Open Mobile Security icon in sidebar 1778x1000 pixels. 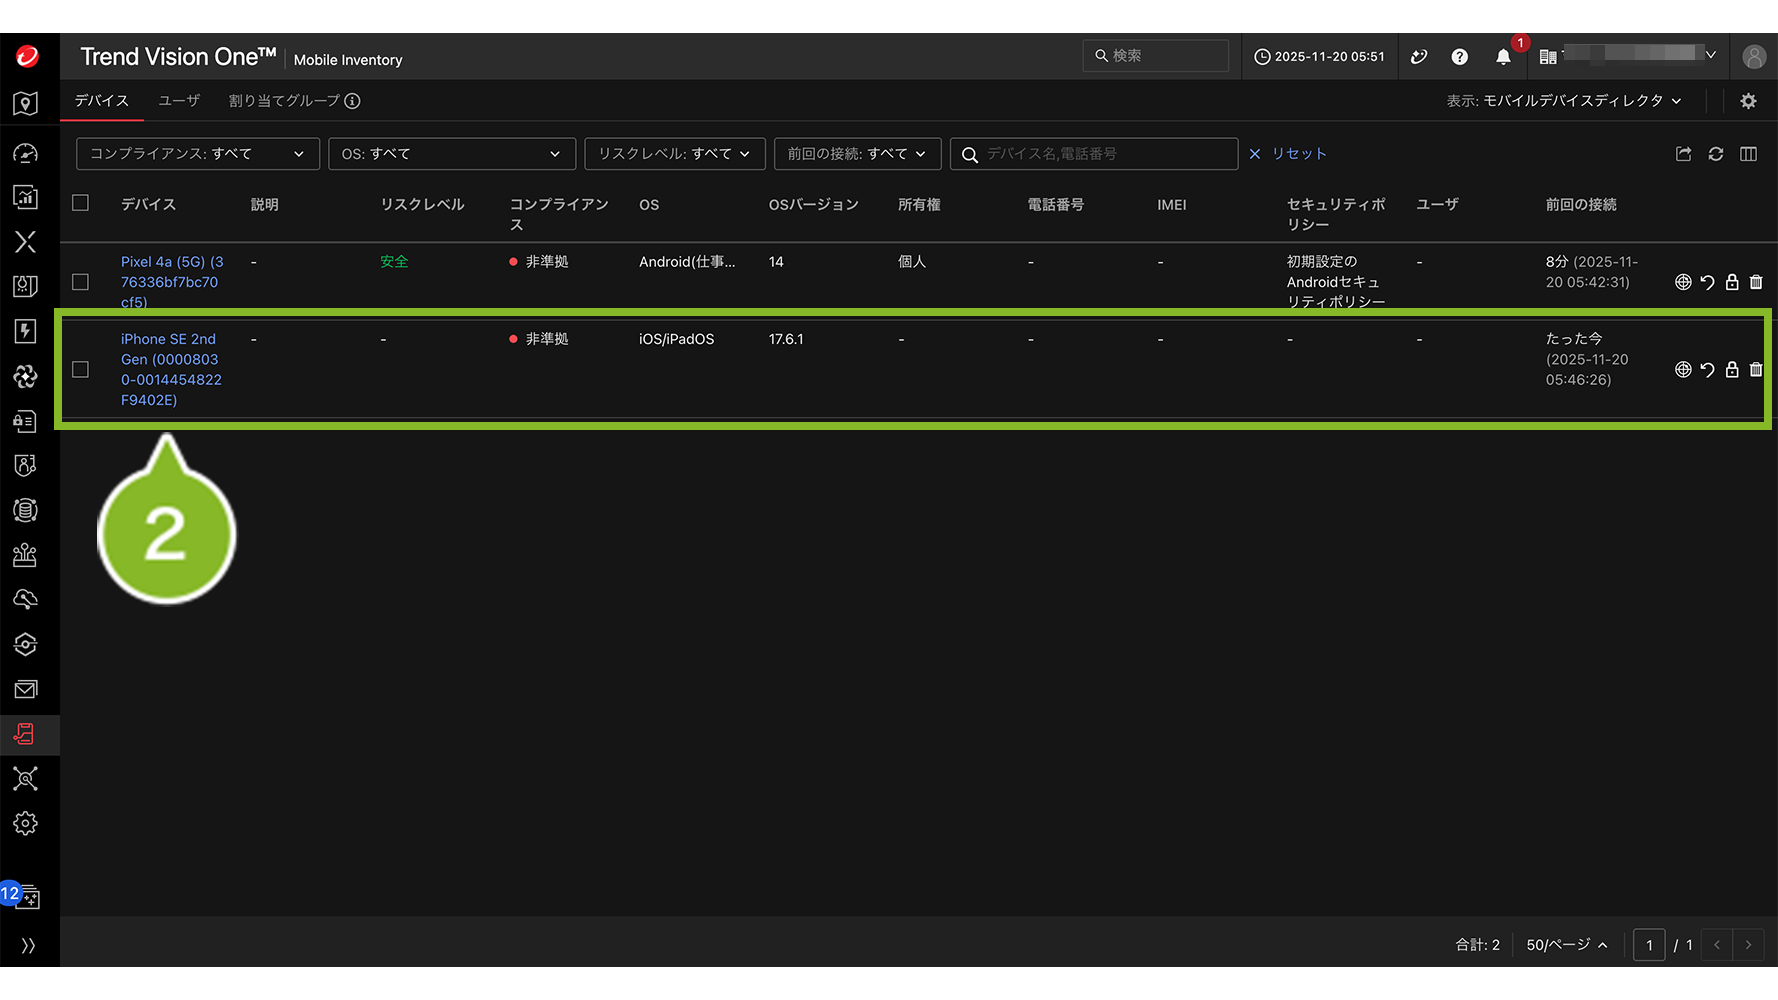point(25,735)
